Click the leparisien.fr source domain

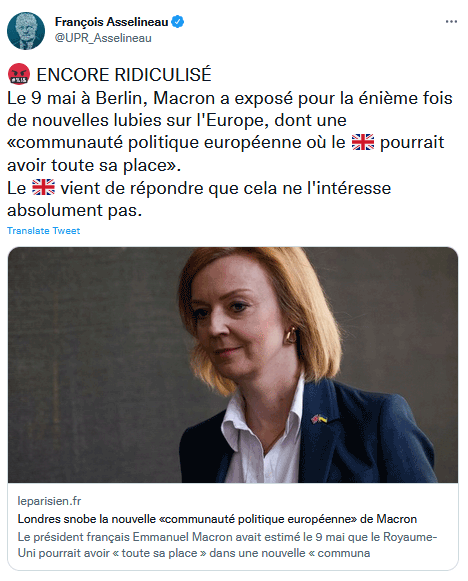[x=49, y=501]
